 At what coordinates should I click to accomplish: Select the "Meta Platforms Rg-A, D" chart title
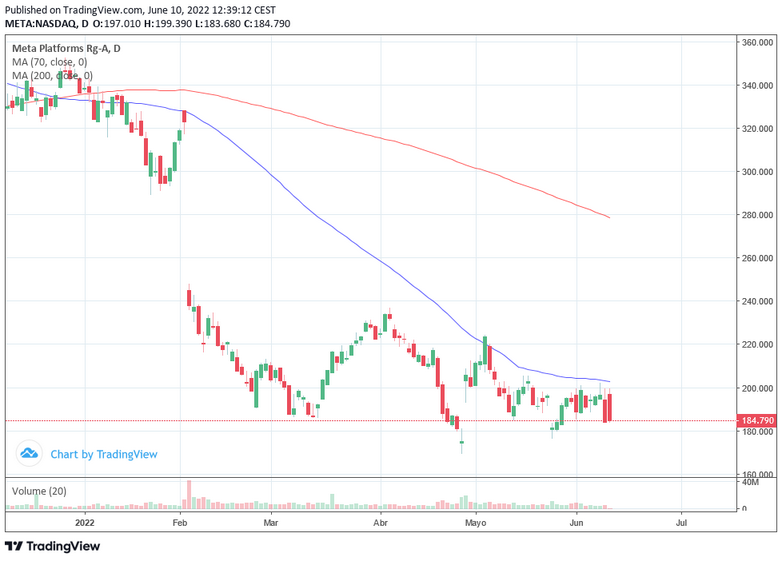[x=66, y=48]
